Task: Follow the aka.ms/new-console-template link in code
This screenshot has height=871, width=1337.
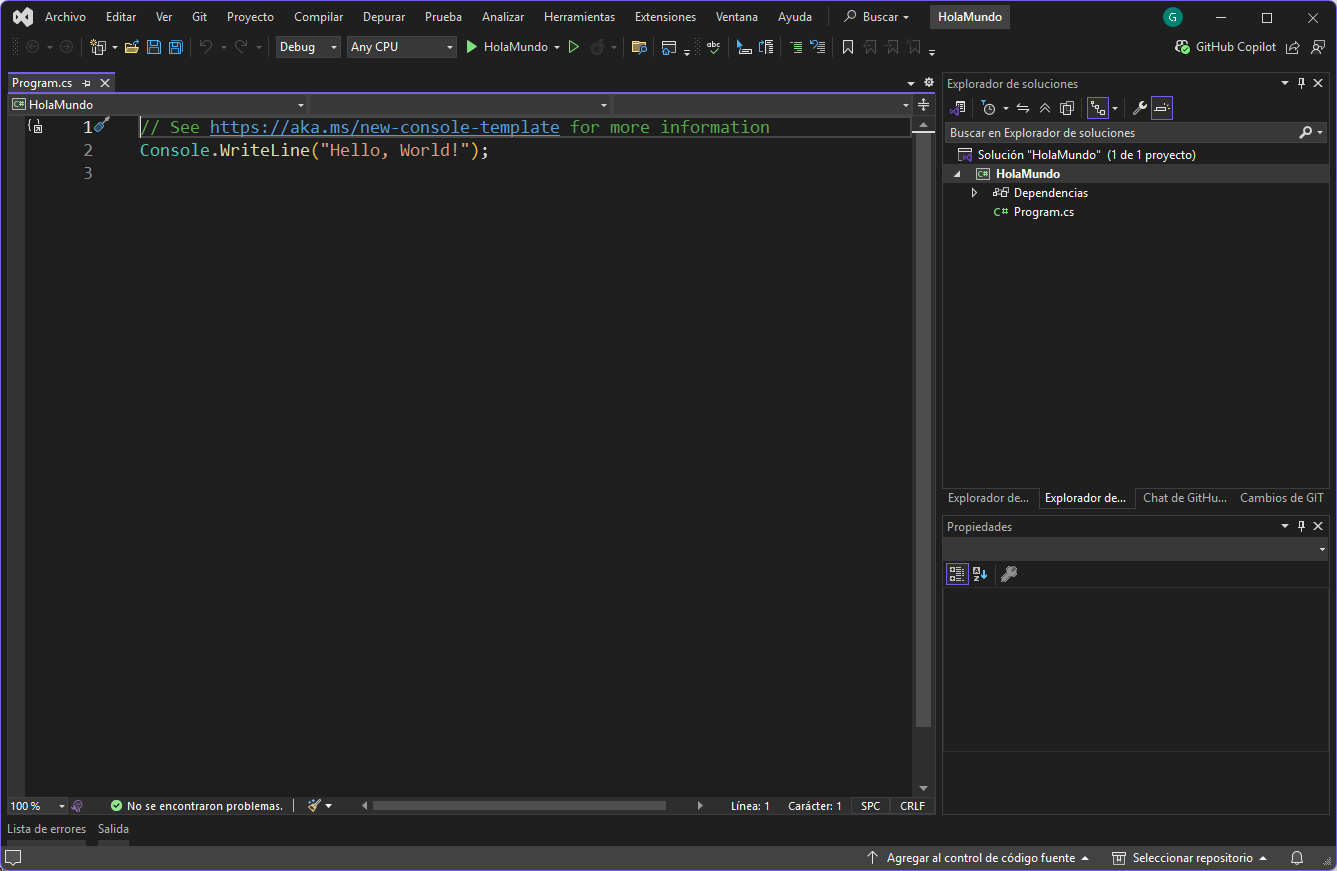Action: pyautogui.click(x=384, y=127)
